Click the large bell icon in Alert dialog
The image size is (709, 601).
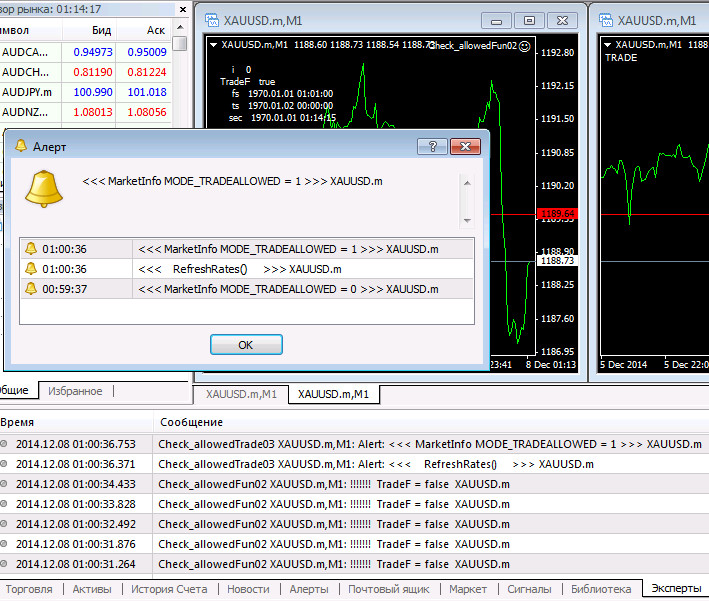[x=44, y=189]
